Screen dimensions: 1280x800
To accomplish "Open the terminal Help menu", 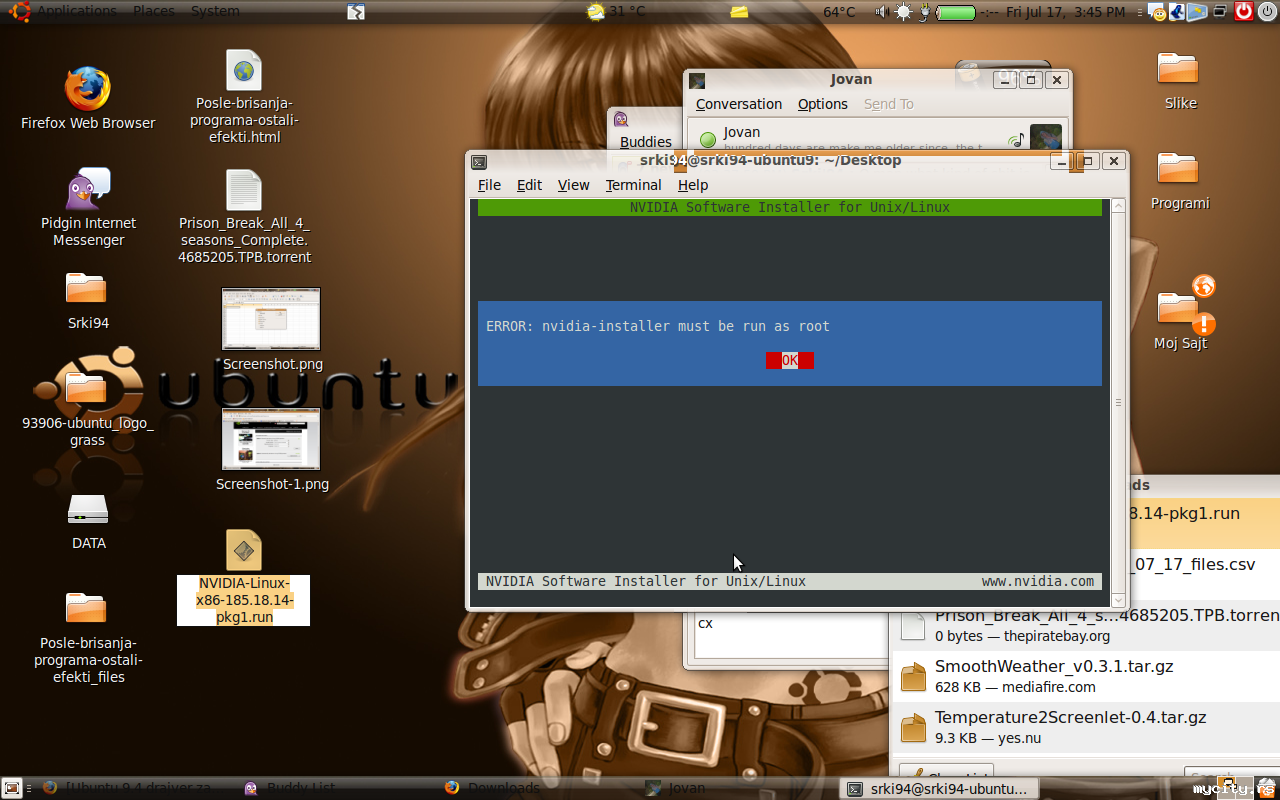I will click(x=693, y=185).
